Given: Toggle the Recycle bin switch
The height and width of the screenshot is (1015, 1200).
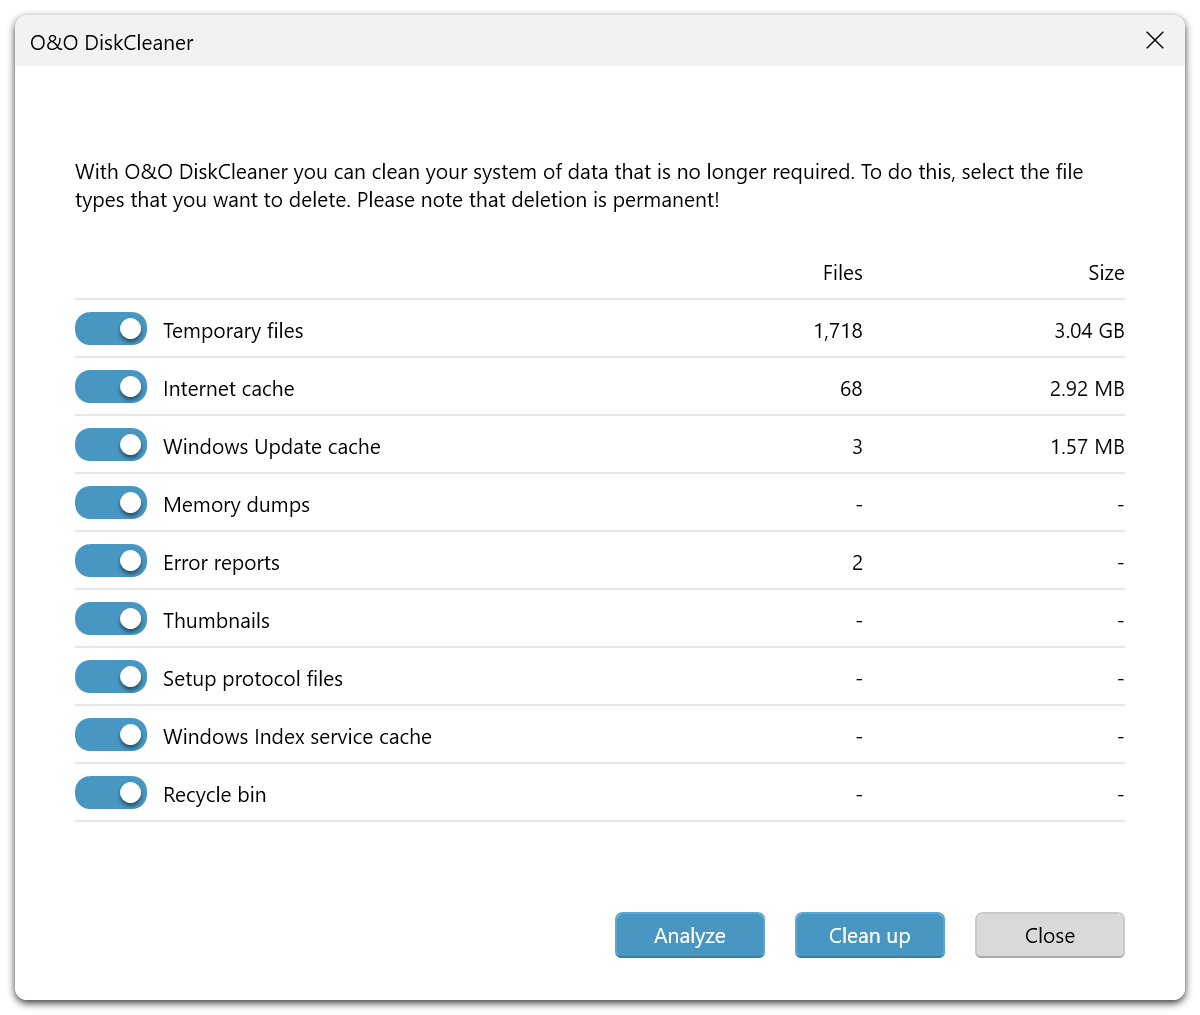Looking at the screenshot, I should point(111,793).
